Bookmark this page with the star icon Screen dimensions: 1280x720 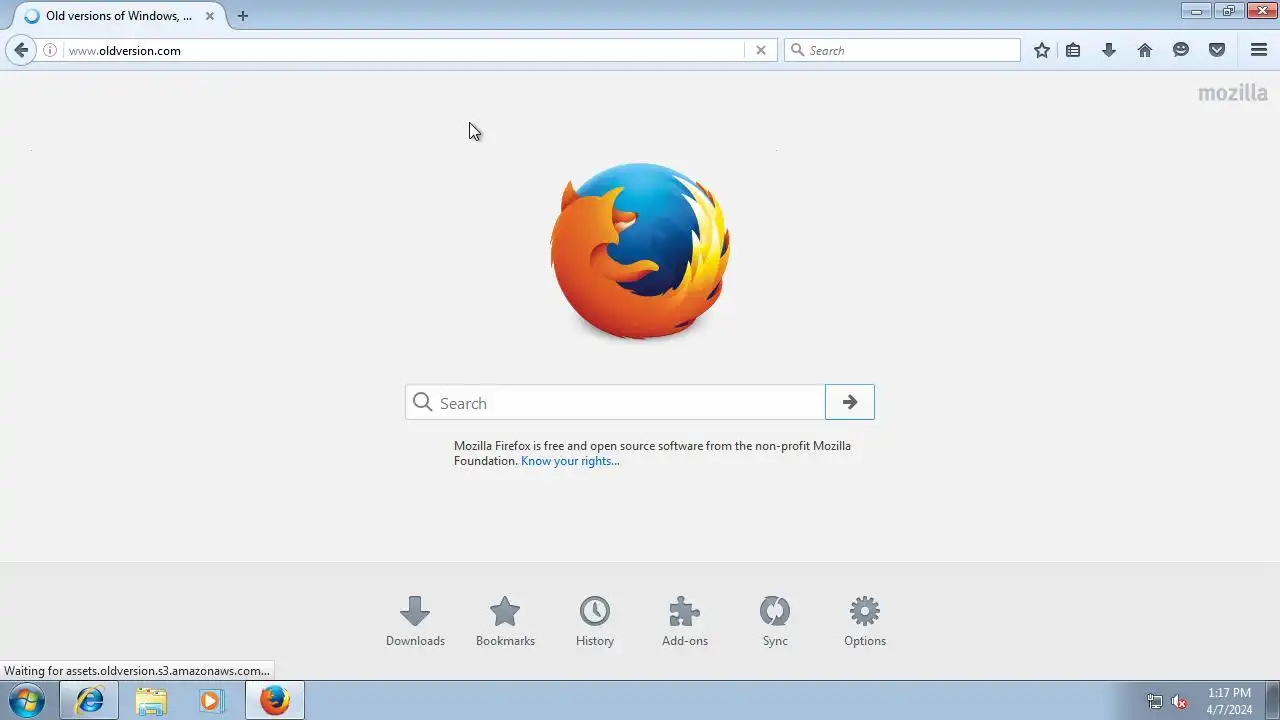point(1042,50)
